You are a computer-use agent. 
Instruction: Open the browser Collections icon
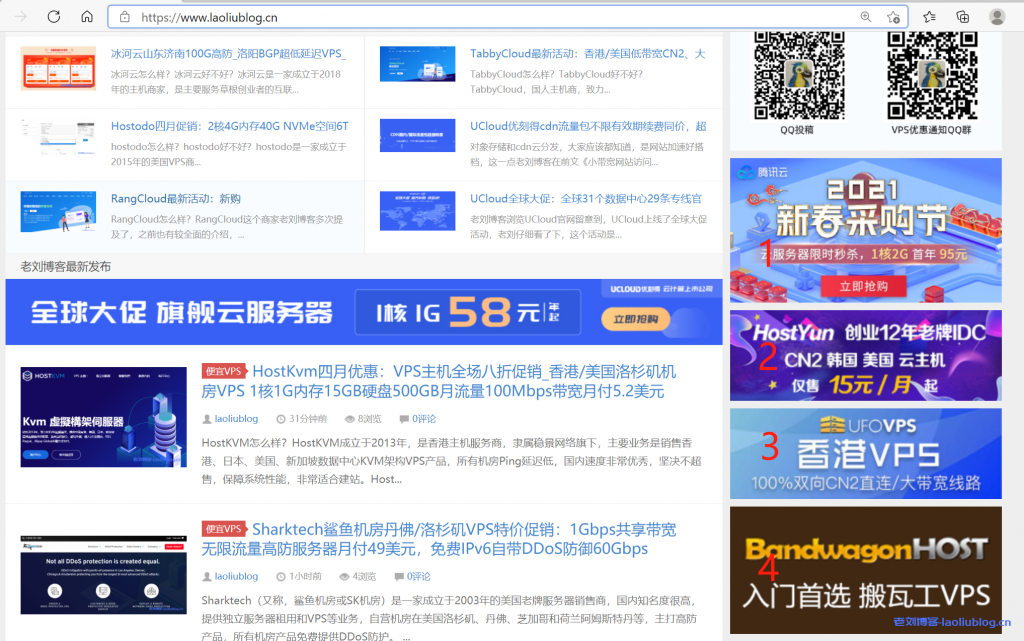click(x=963, y=17)
